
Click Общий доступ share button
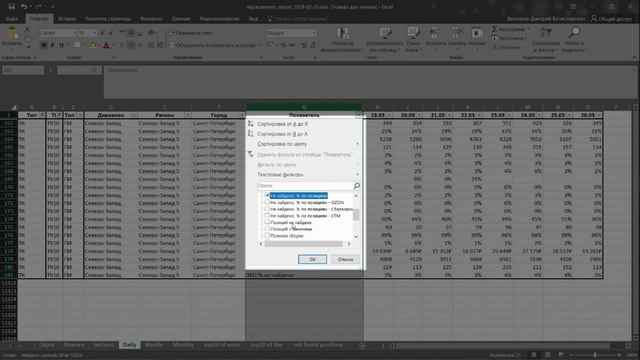coord(611,19)
